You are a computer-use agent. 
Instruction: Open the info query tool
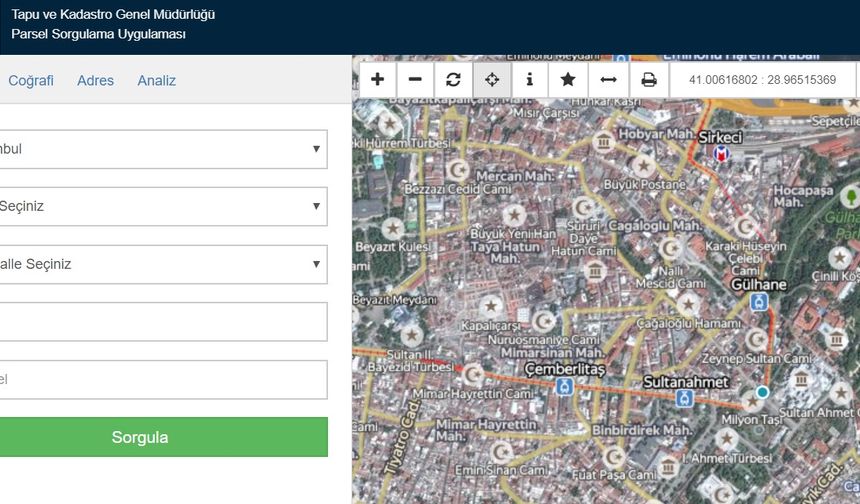click(x=530, y=80)
